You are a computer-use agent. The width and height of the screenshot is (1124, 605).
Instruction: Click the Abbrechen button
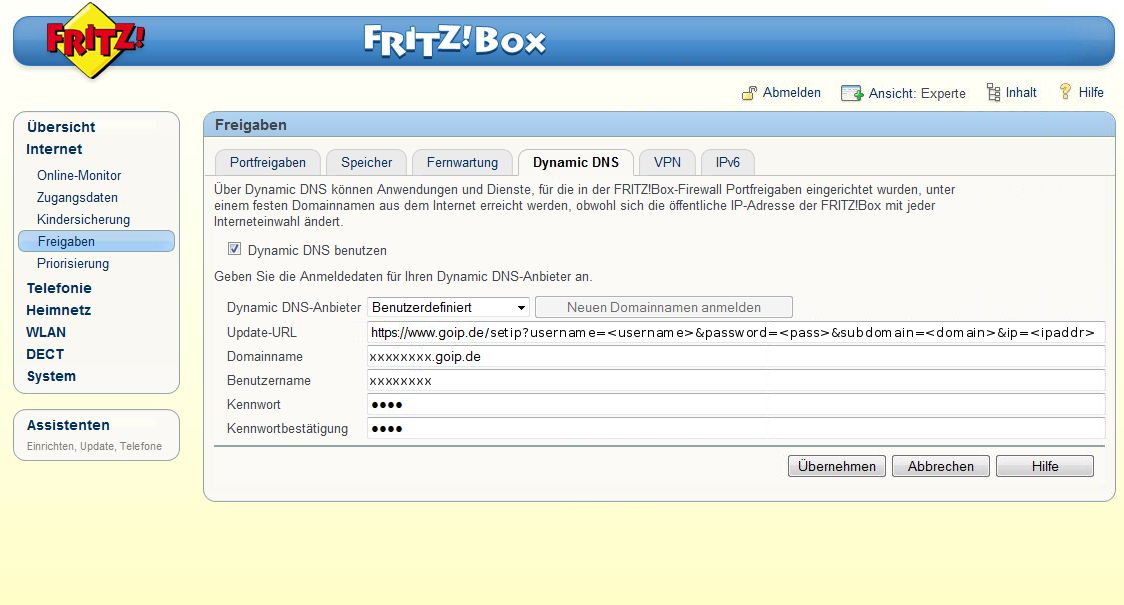click(x=940, y=466)
